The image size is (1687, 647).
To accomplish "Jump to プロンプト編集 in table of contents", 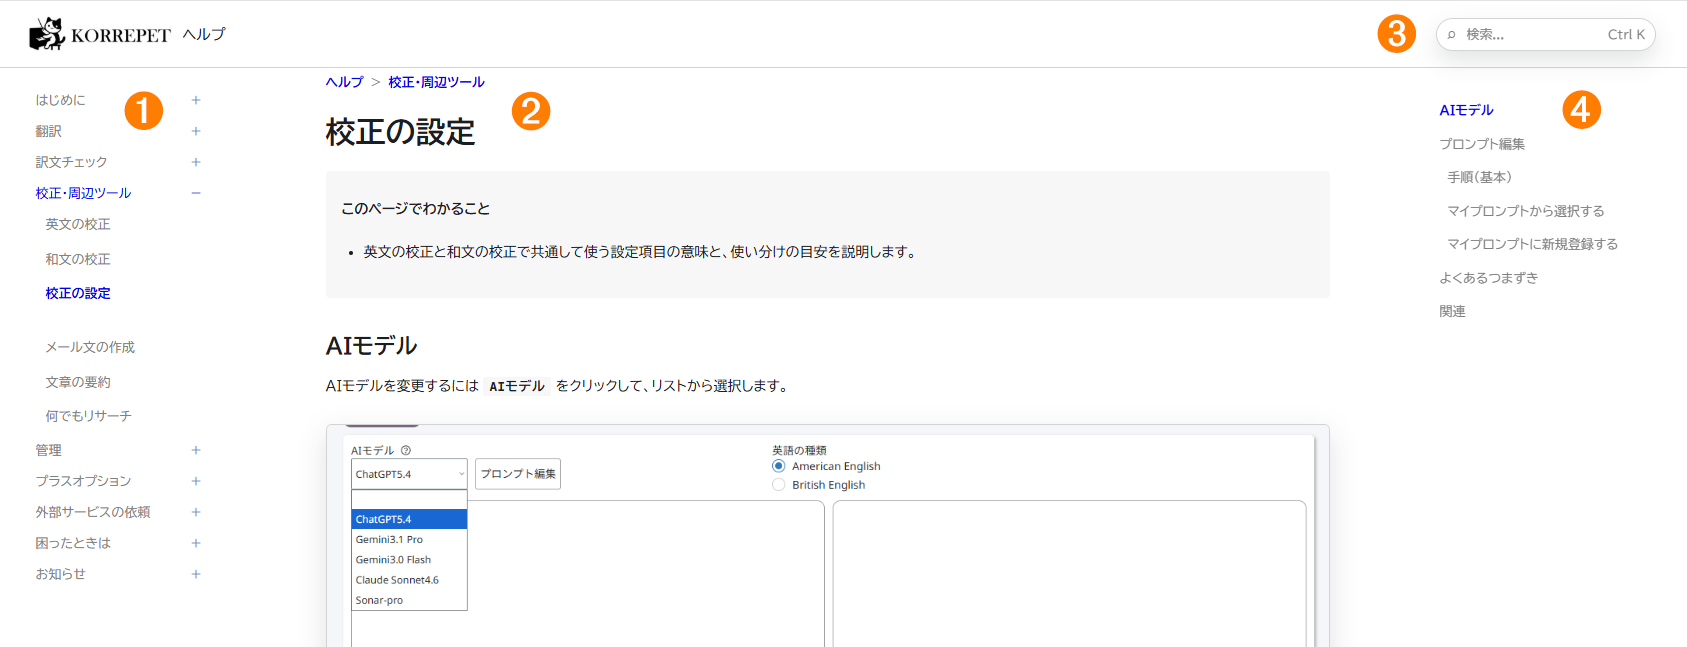I will tap(1482, 144).
